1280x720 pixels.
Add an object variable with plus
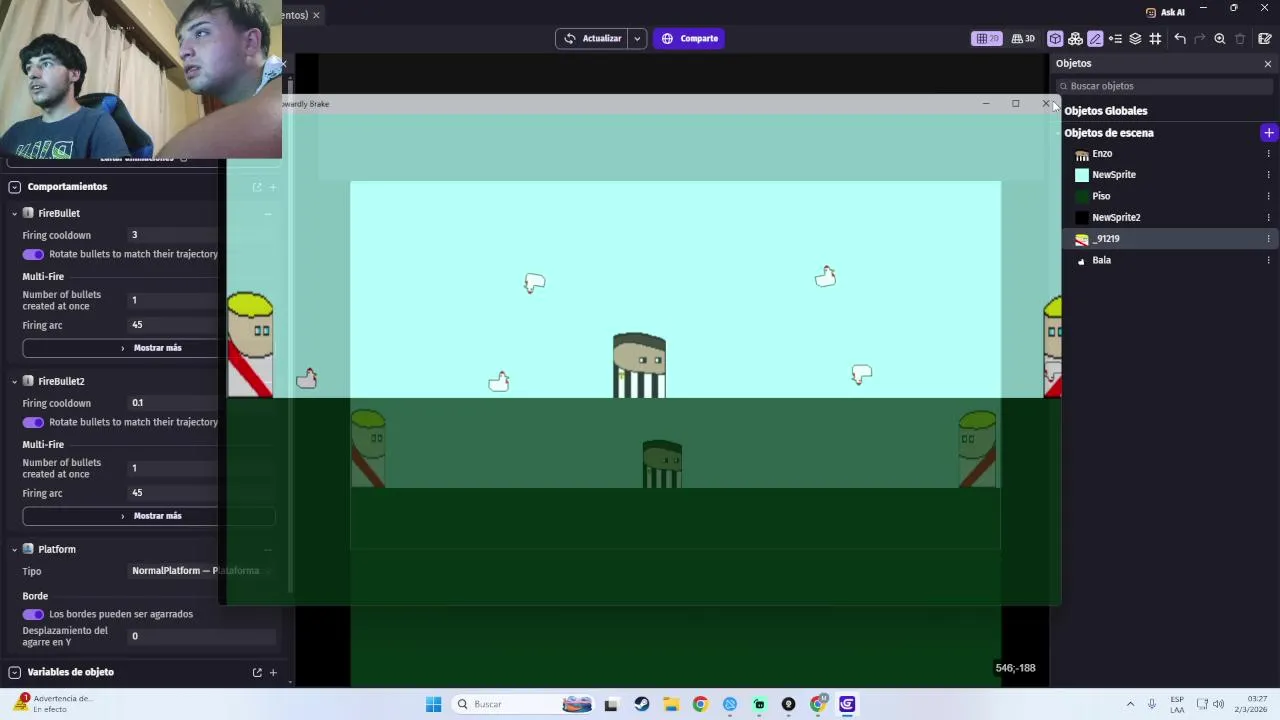[273, 672]
